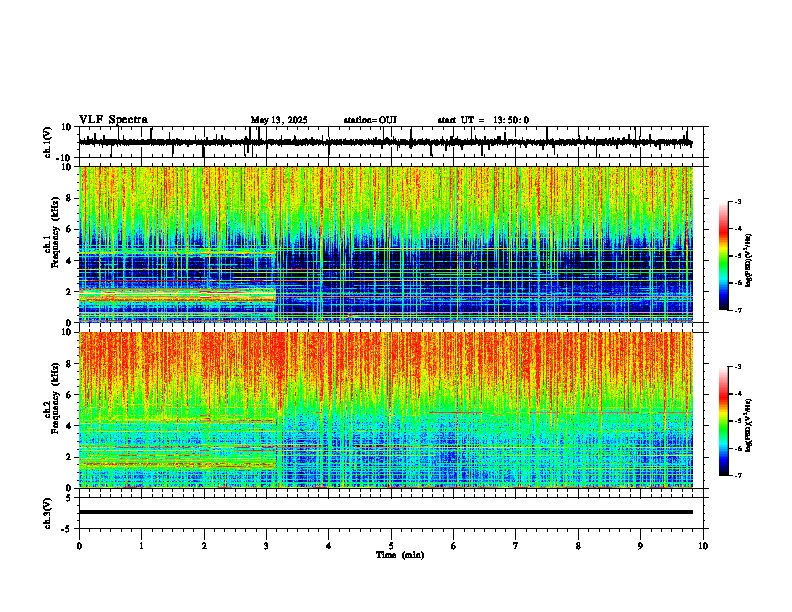Click time axis tick label "9"
The image size is (792, 612).
click(x=640, y=546)
